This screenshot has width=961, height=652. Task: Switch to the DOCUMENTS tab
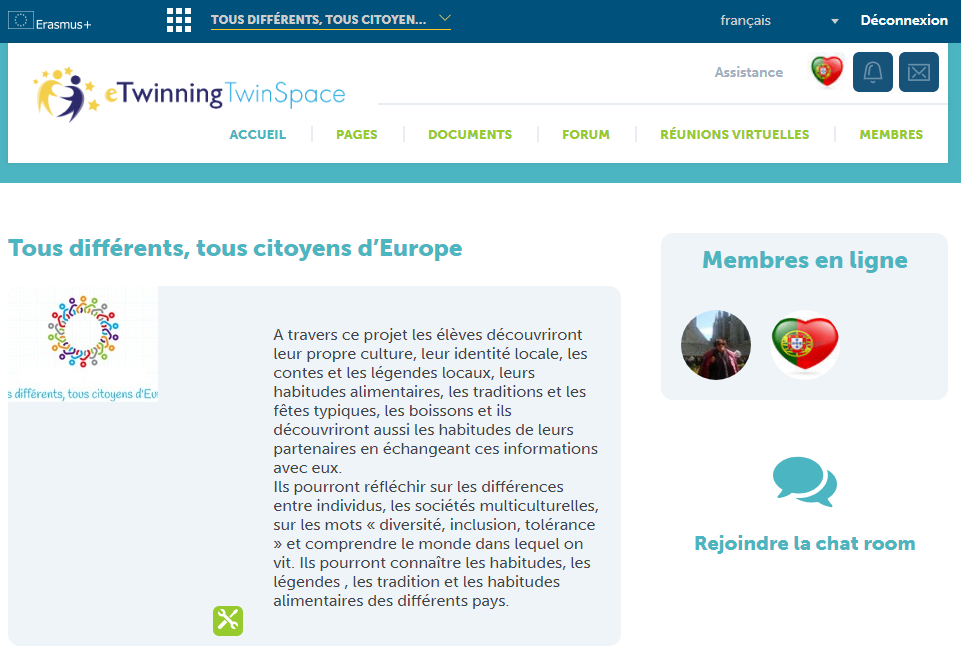point(469,135)
